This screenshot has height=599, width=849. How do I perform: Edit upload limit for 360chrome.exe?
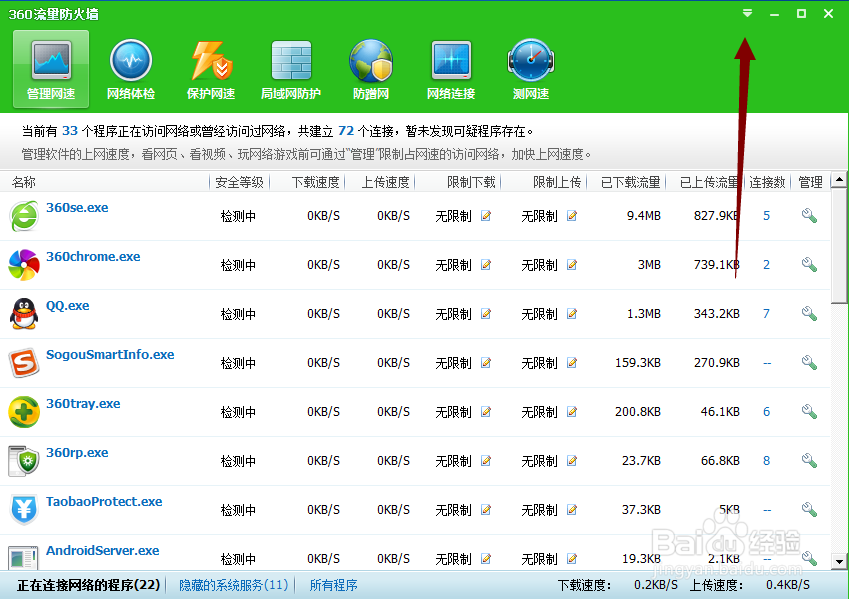coord(572,265)
